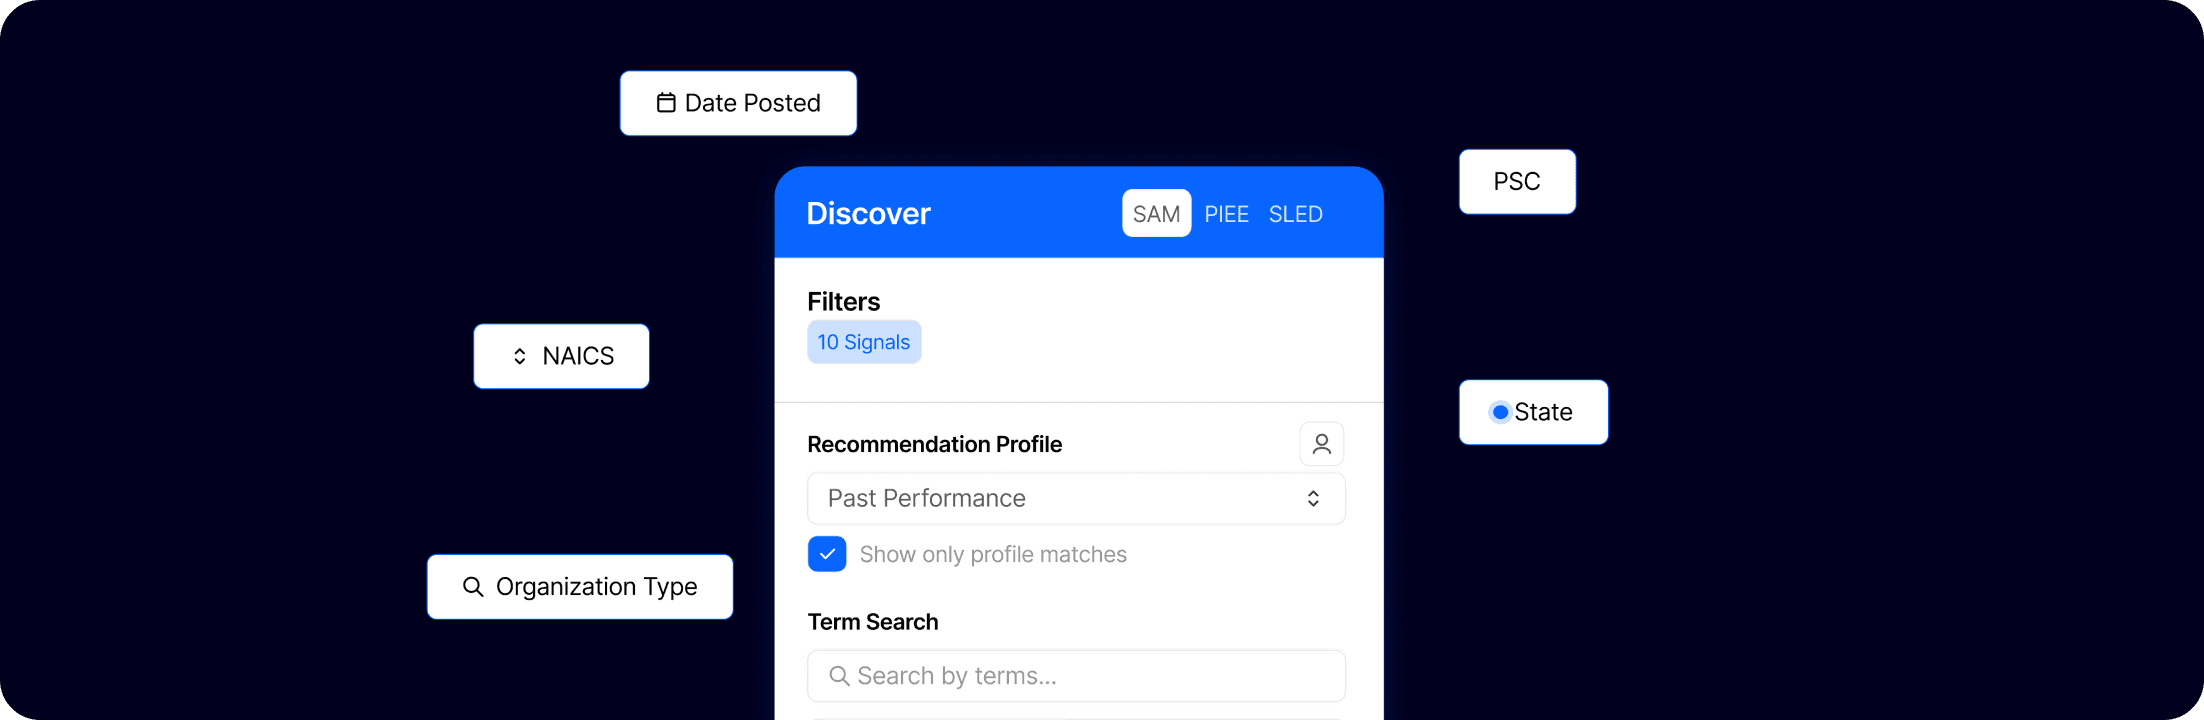Viewport: 2204px width, 720px height.
Task: Click the 10 Signals badge
Action: (864, 342)
